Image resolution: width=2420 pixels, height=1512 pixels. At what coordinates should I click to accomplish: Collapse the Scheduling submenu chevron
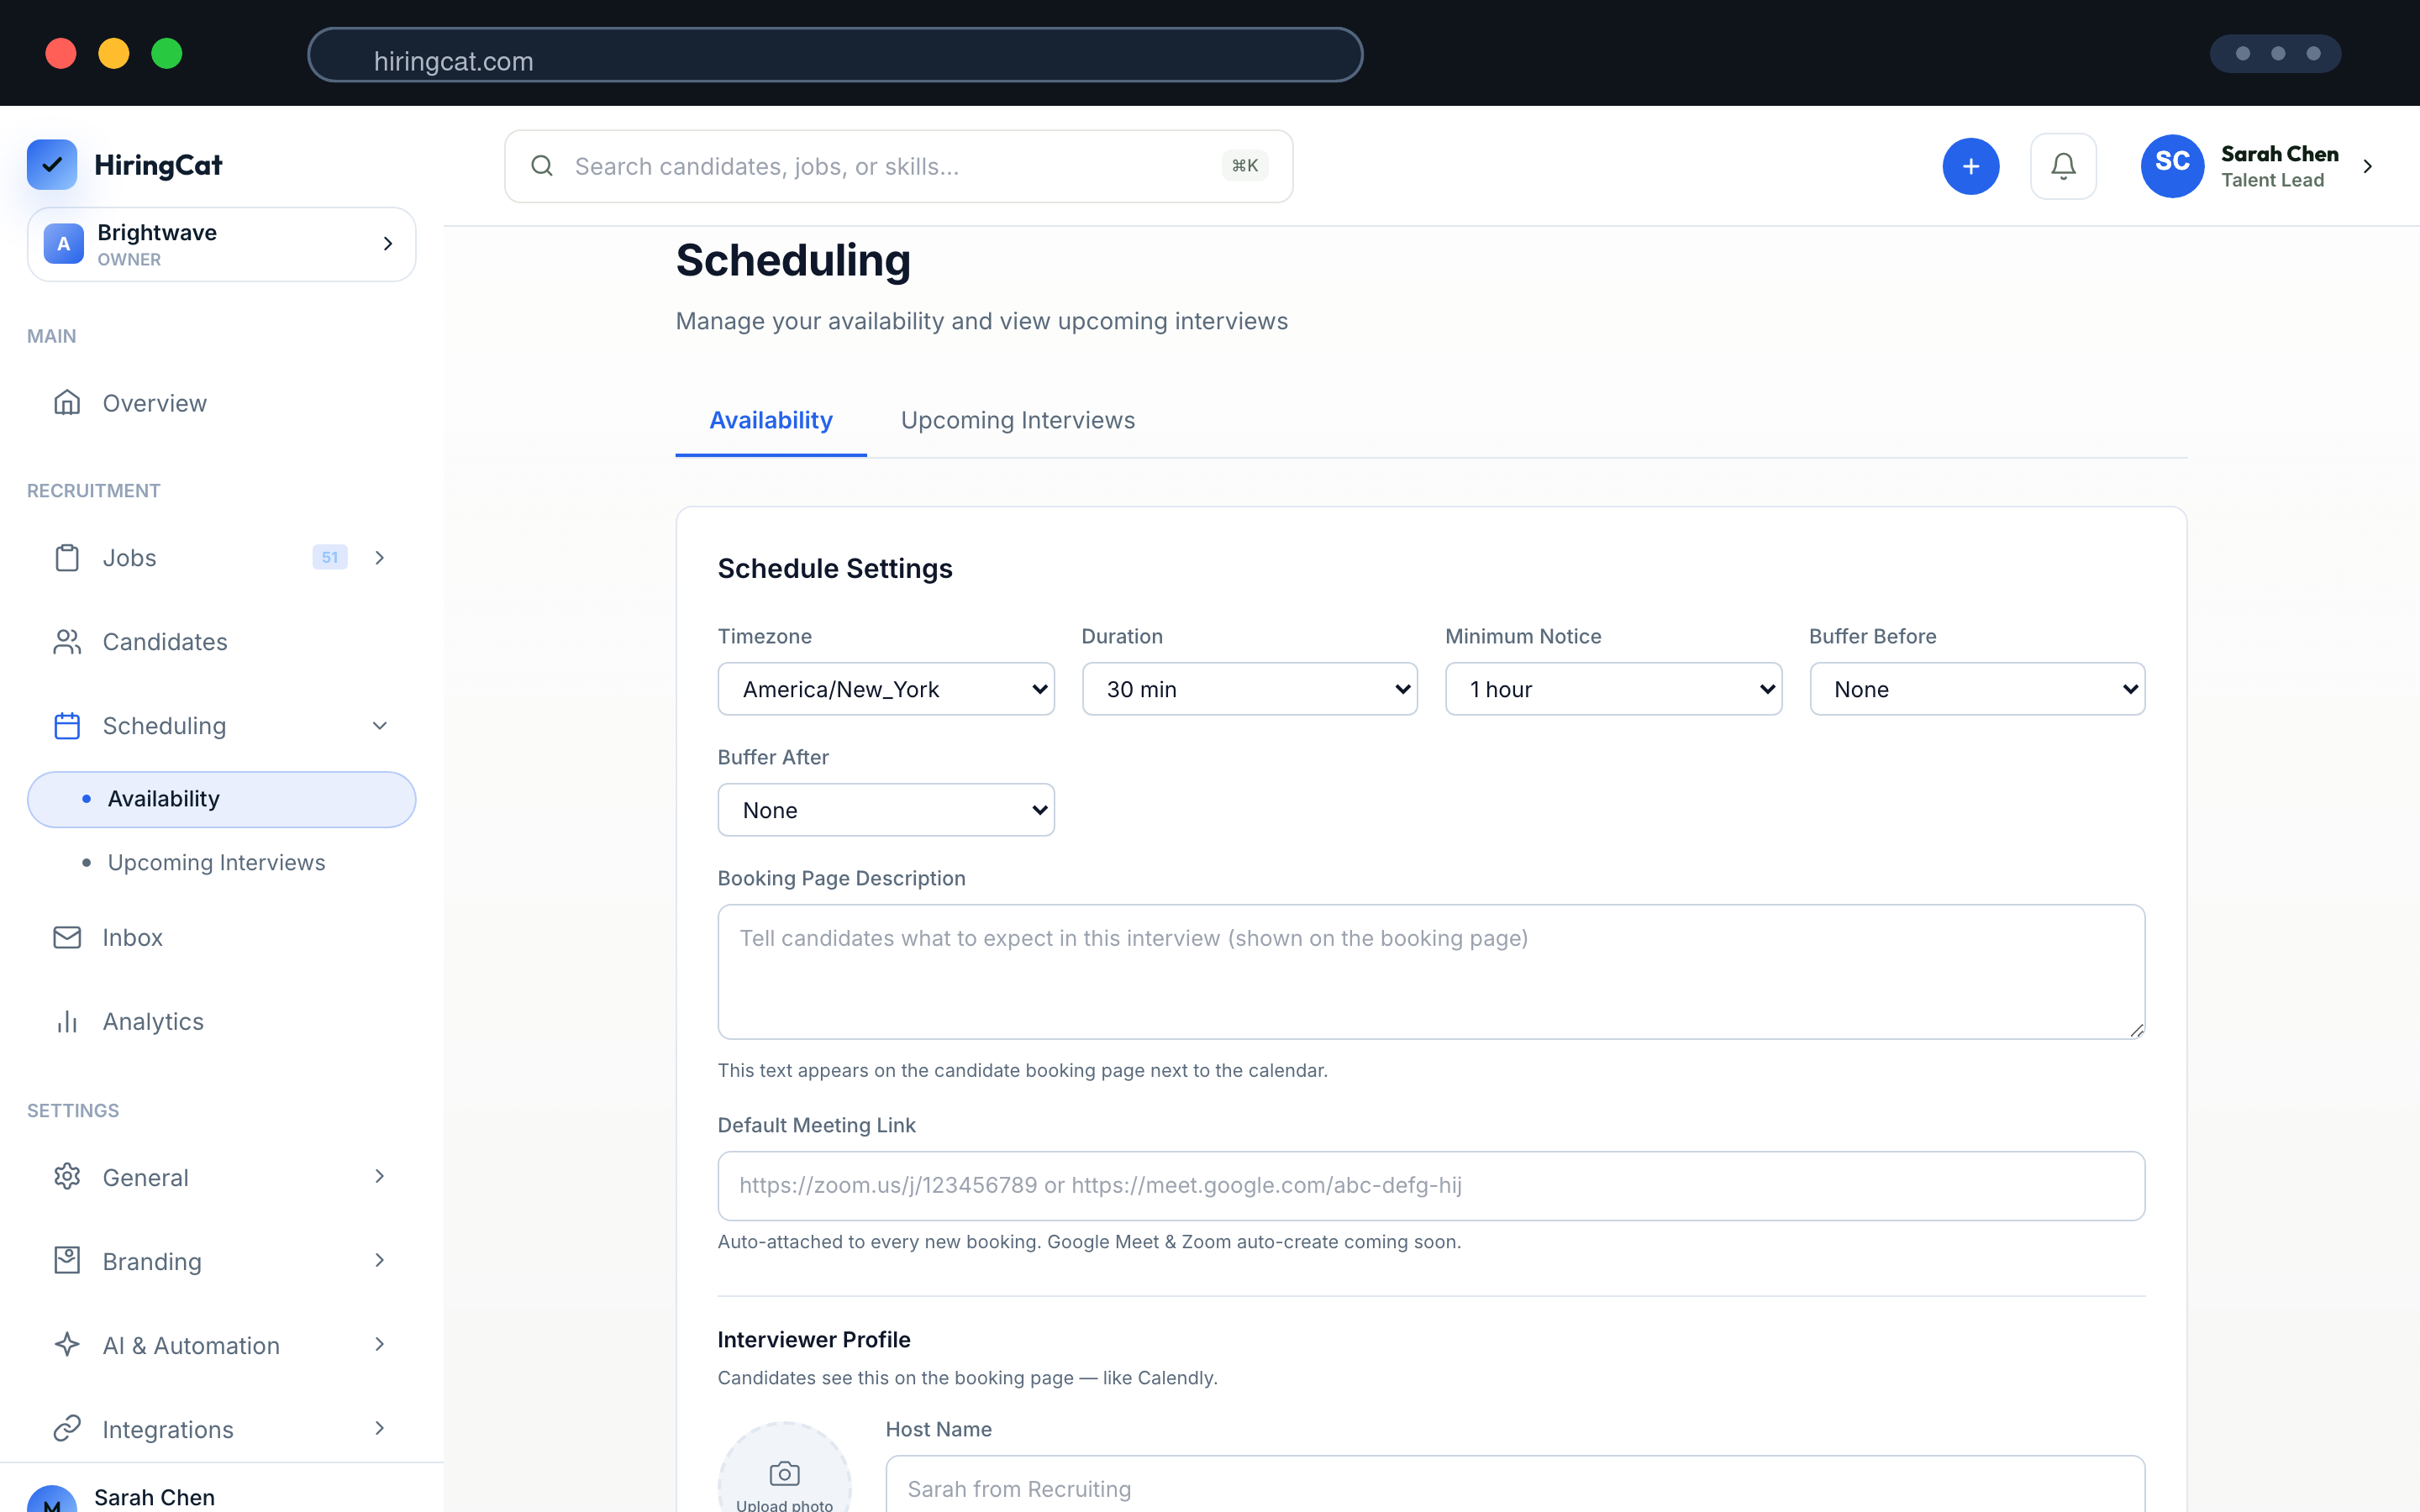click(x=380, y=725)
